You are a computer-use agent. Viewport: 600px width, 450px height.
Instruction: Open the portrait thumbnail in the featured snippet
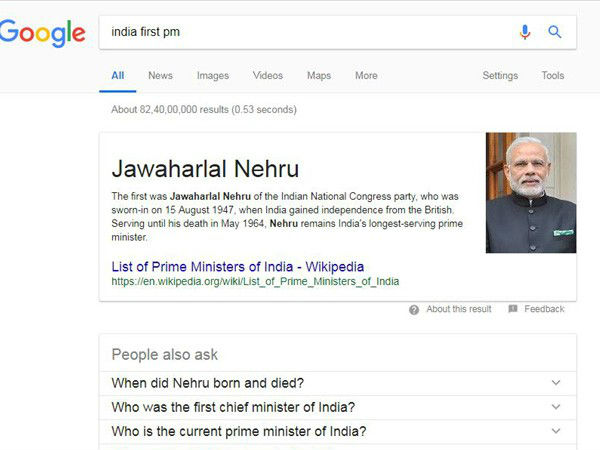pos(531,192)
